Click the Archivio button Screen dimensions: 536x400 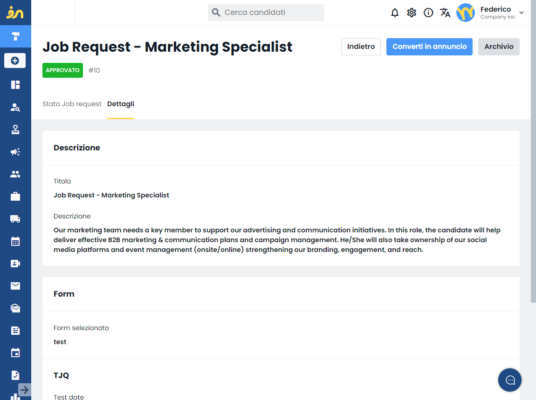pyautogui.click(x=499, y=46)
